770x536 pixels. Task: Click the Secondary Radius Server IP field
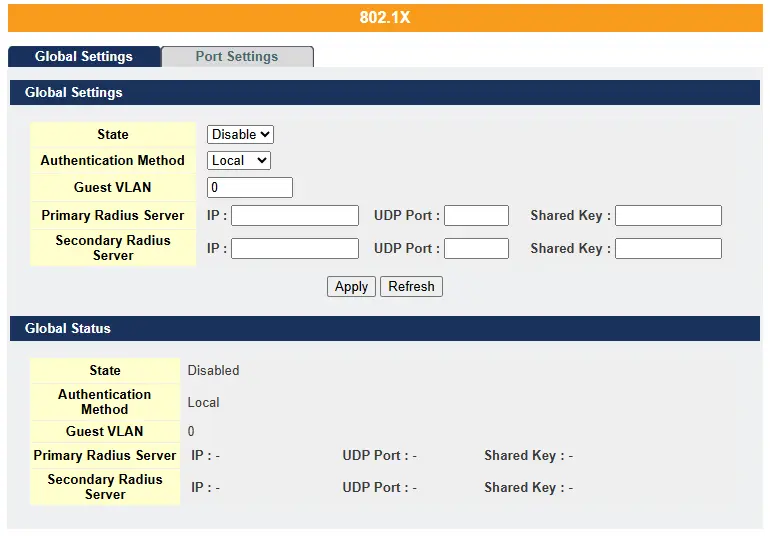click(294, 249)
